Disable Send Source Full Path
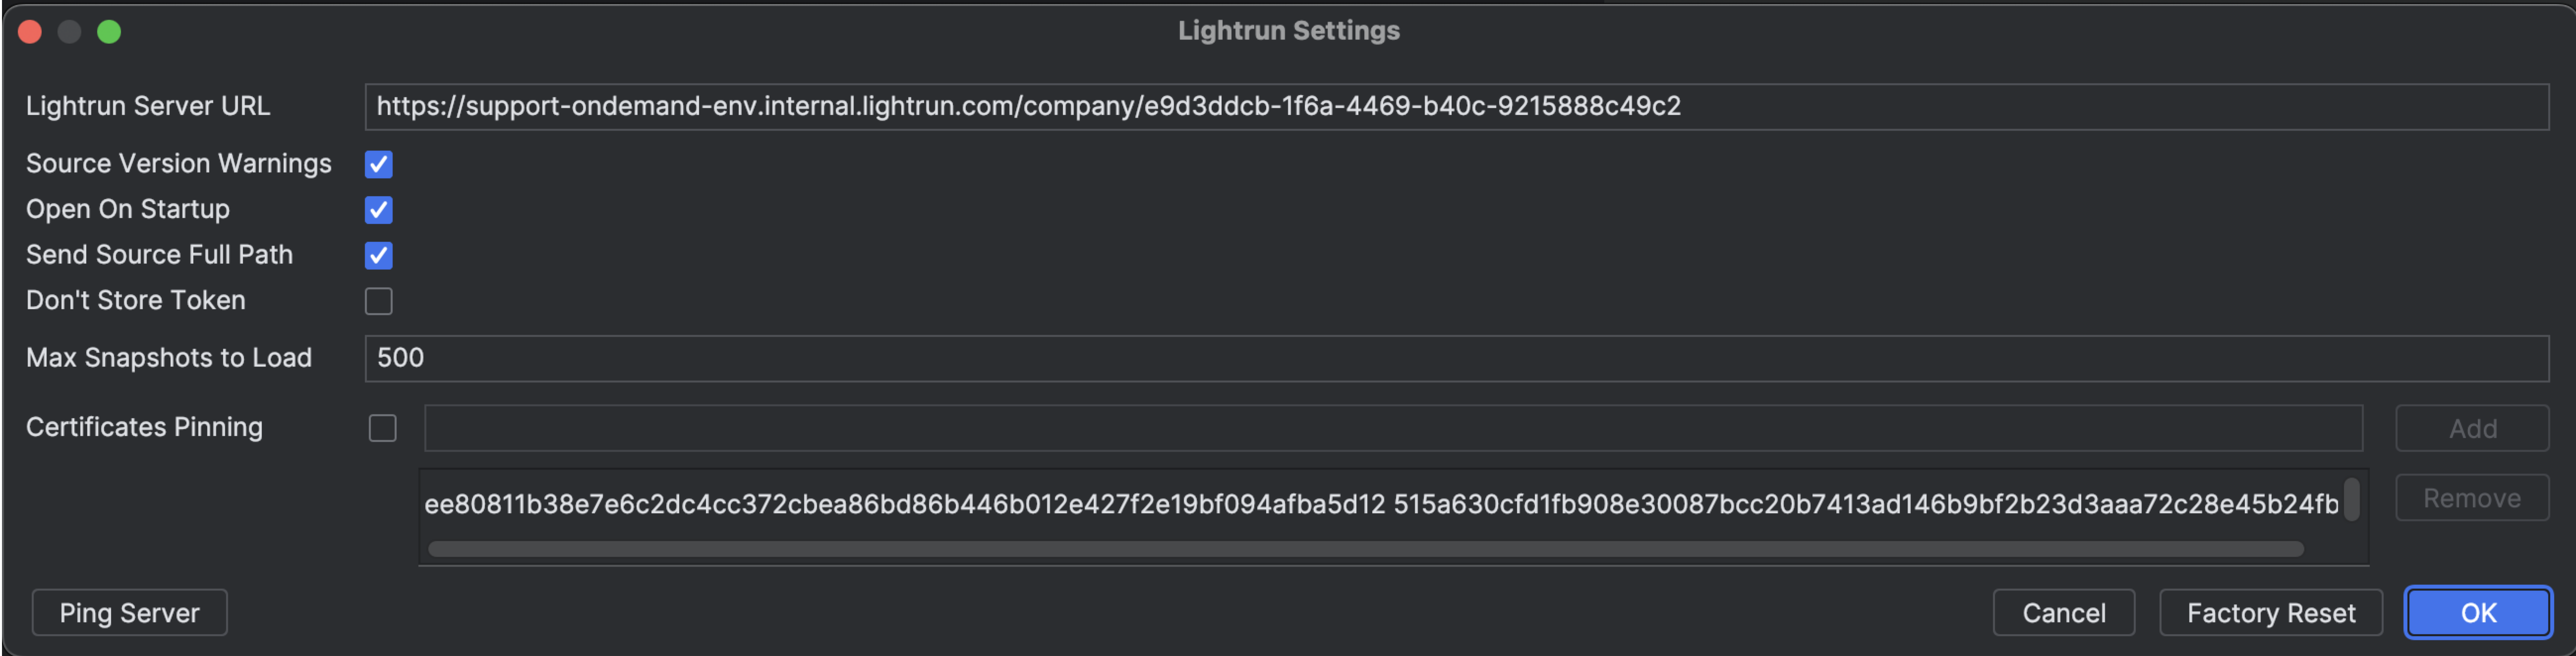 378,255
